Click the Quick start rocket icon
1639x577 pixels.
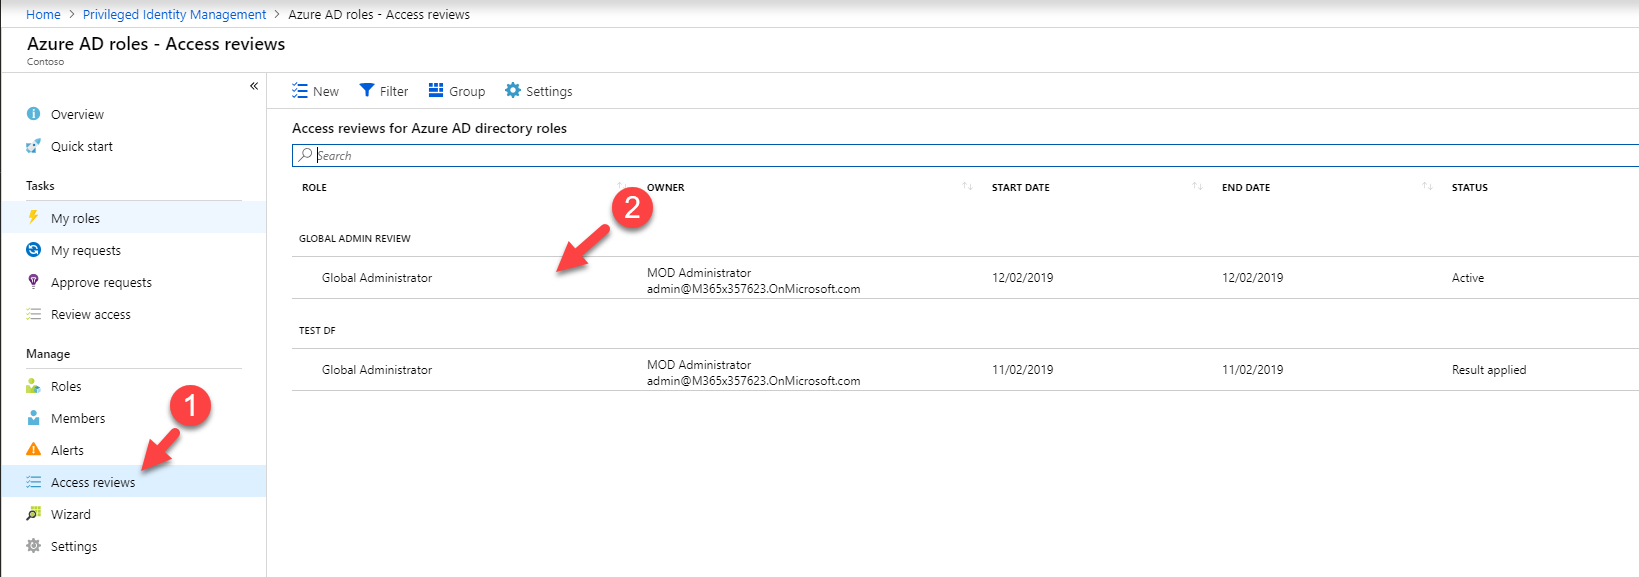tap(33, 146)
